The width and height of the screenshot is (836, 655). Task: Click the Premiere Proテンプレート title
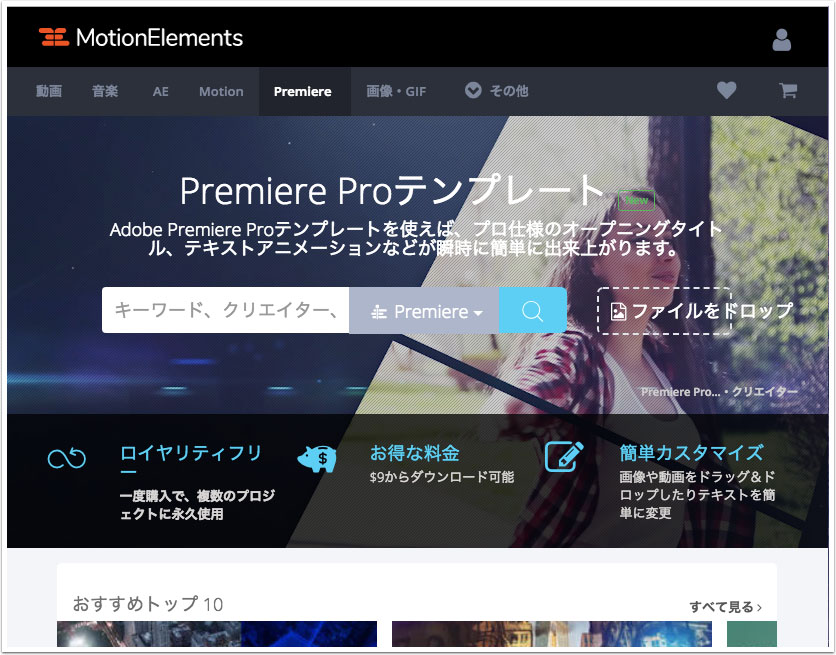392,190
